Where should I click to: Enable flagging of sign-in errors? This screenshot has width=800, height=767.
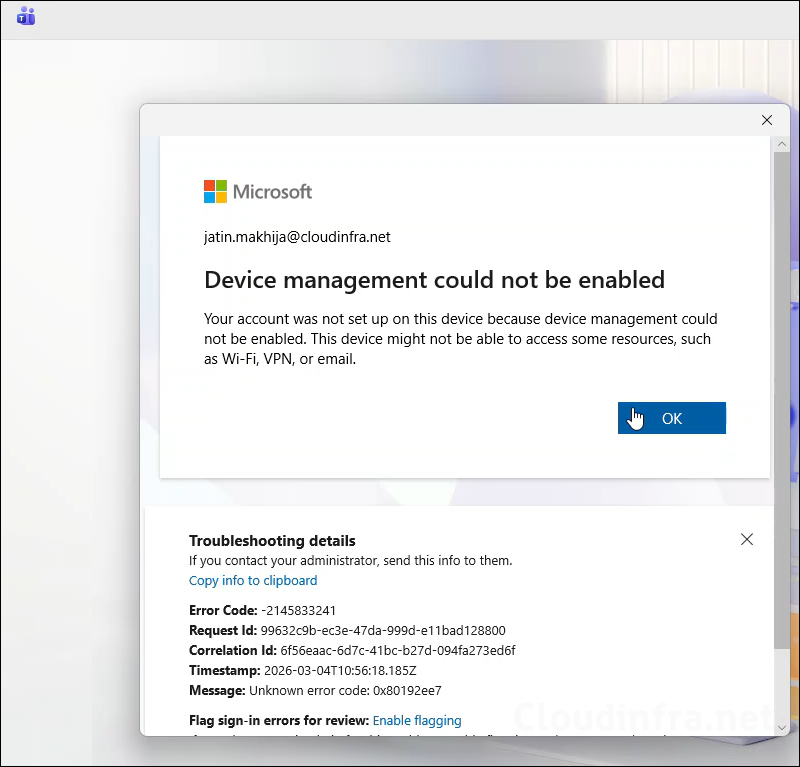point(417,720)
